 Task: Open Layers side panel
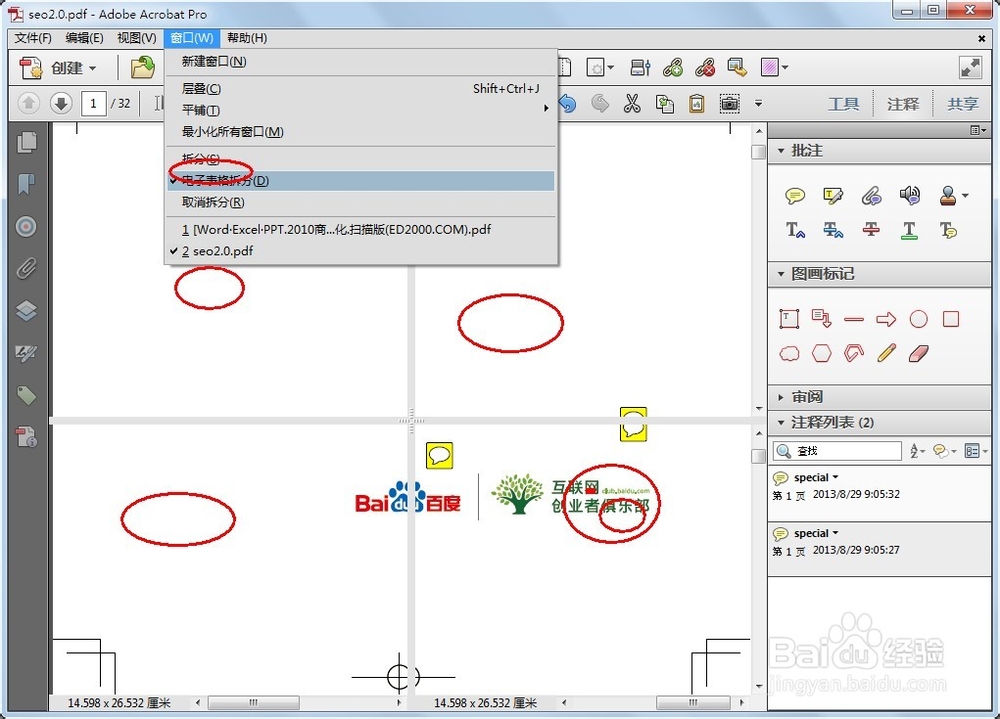point(26,311)
